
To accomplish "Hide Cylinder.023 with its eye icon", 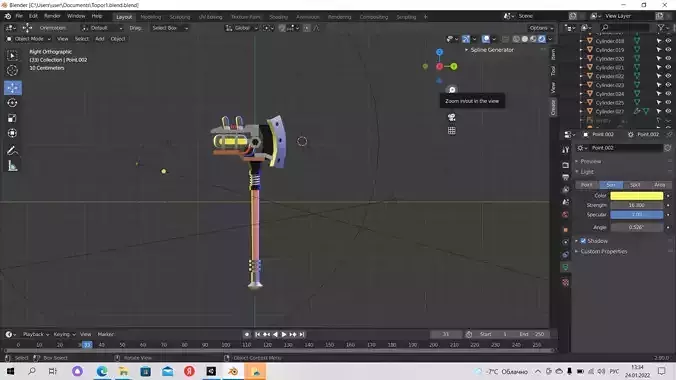I will point(668,85).
